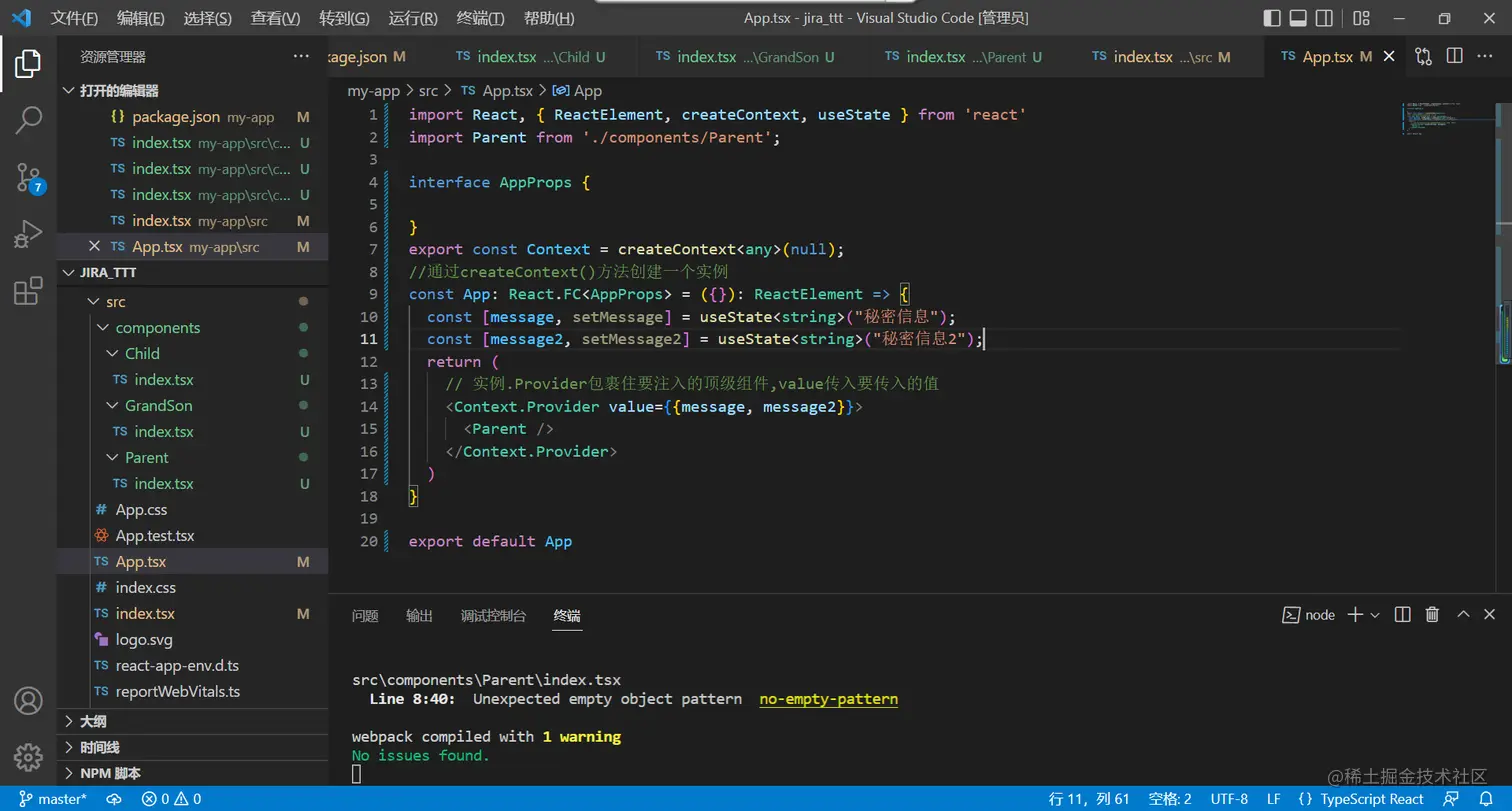Open logo.svg in the file explorer
Image resolution: width=1512 pixels, height=811 pixels.
(144, 640)
